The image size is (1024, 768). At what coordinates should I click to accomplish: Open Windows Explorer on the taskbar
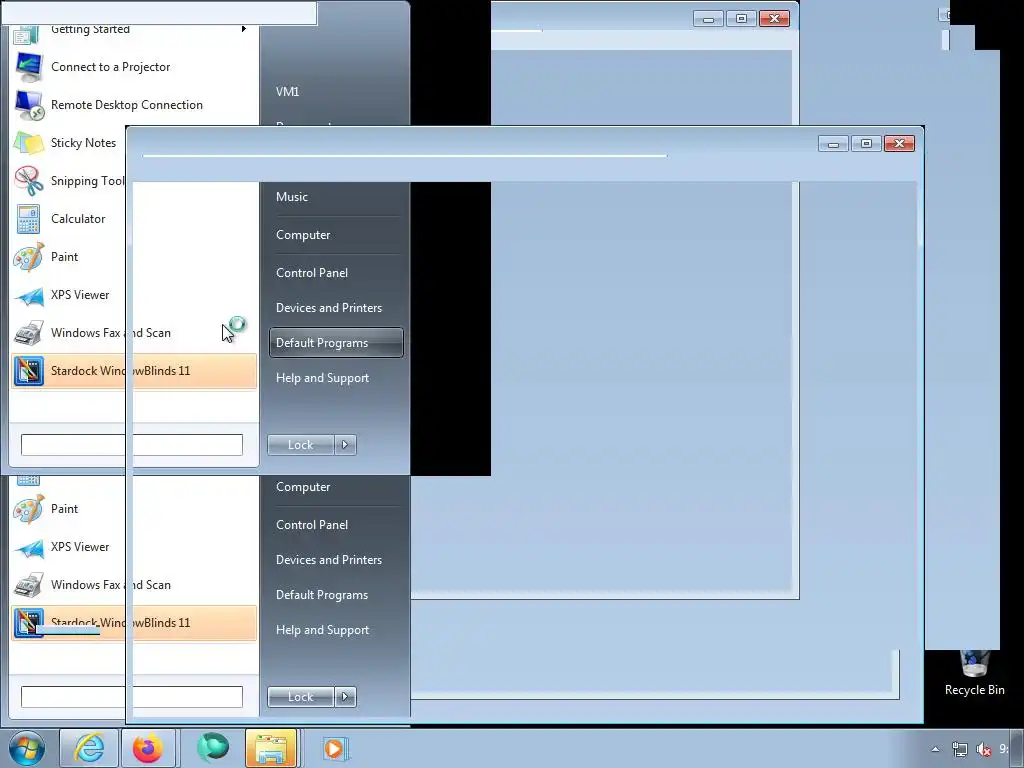[x=271, y=748]
